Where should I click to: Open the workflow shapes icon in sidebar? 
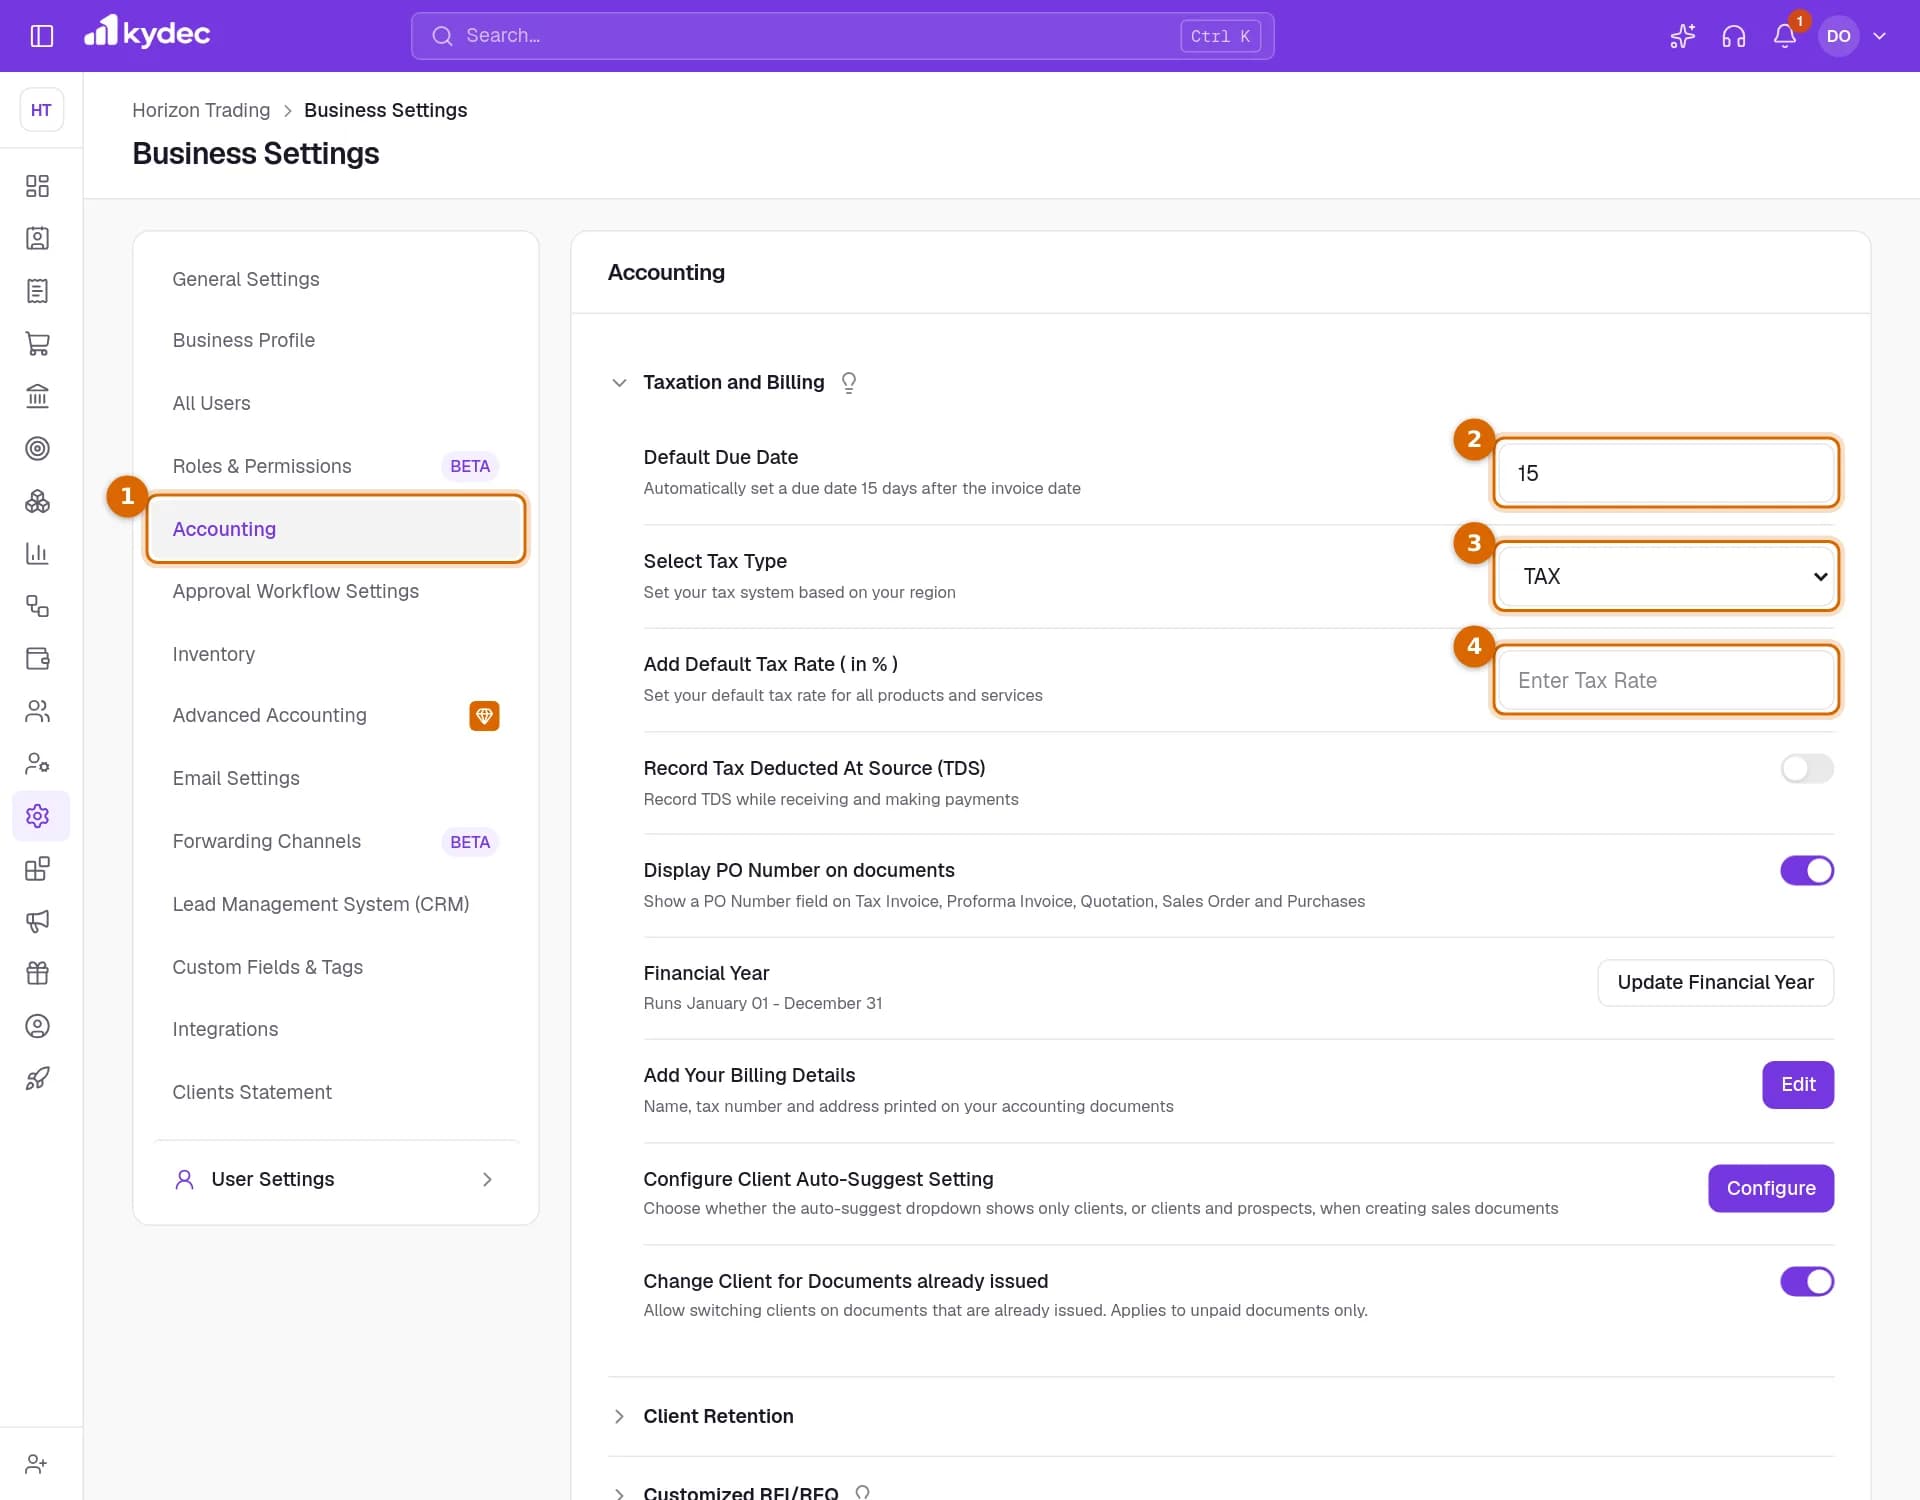tap(37, 606)
